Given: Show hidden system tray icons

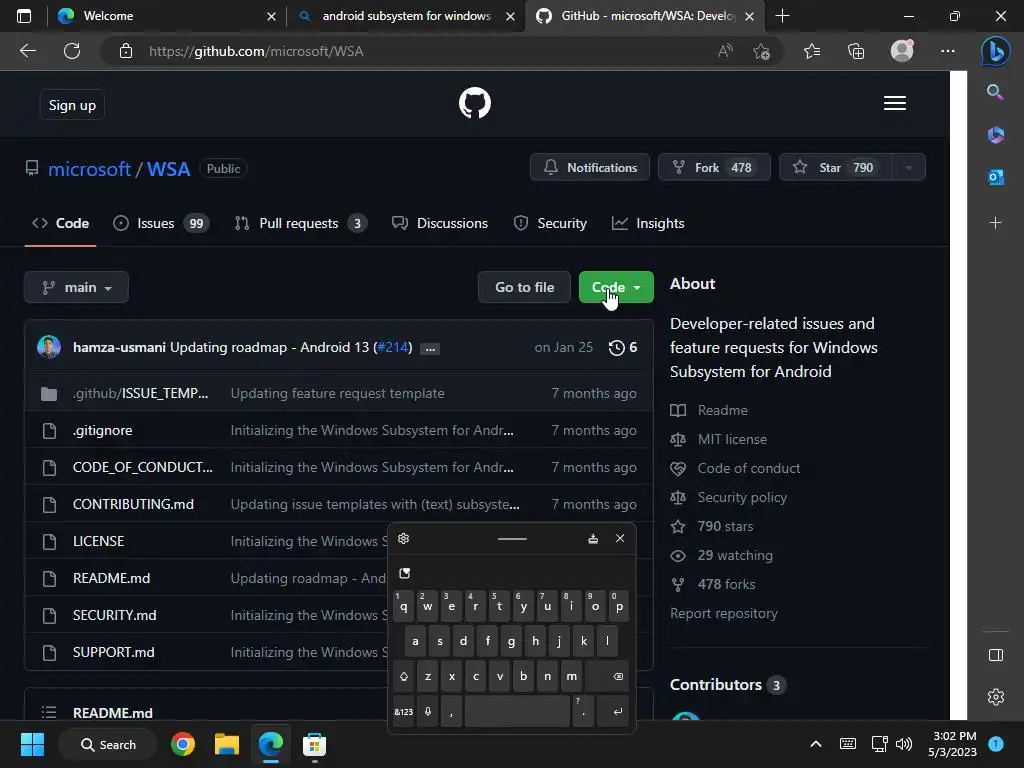Looking at the screenshot, I should click(x=816, y=744).
